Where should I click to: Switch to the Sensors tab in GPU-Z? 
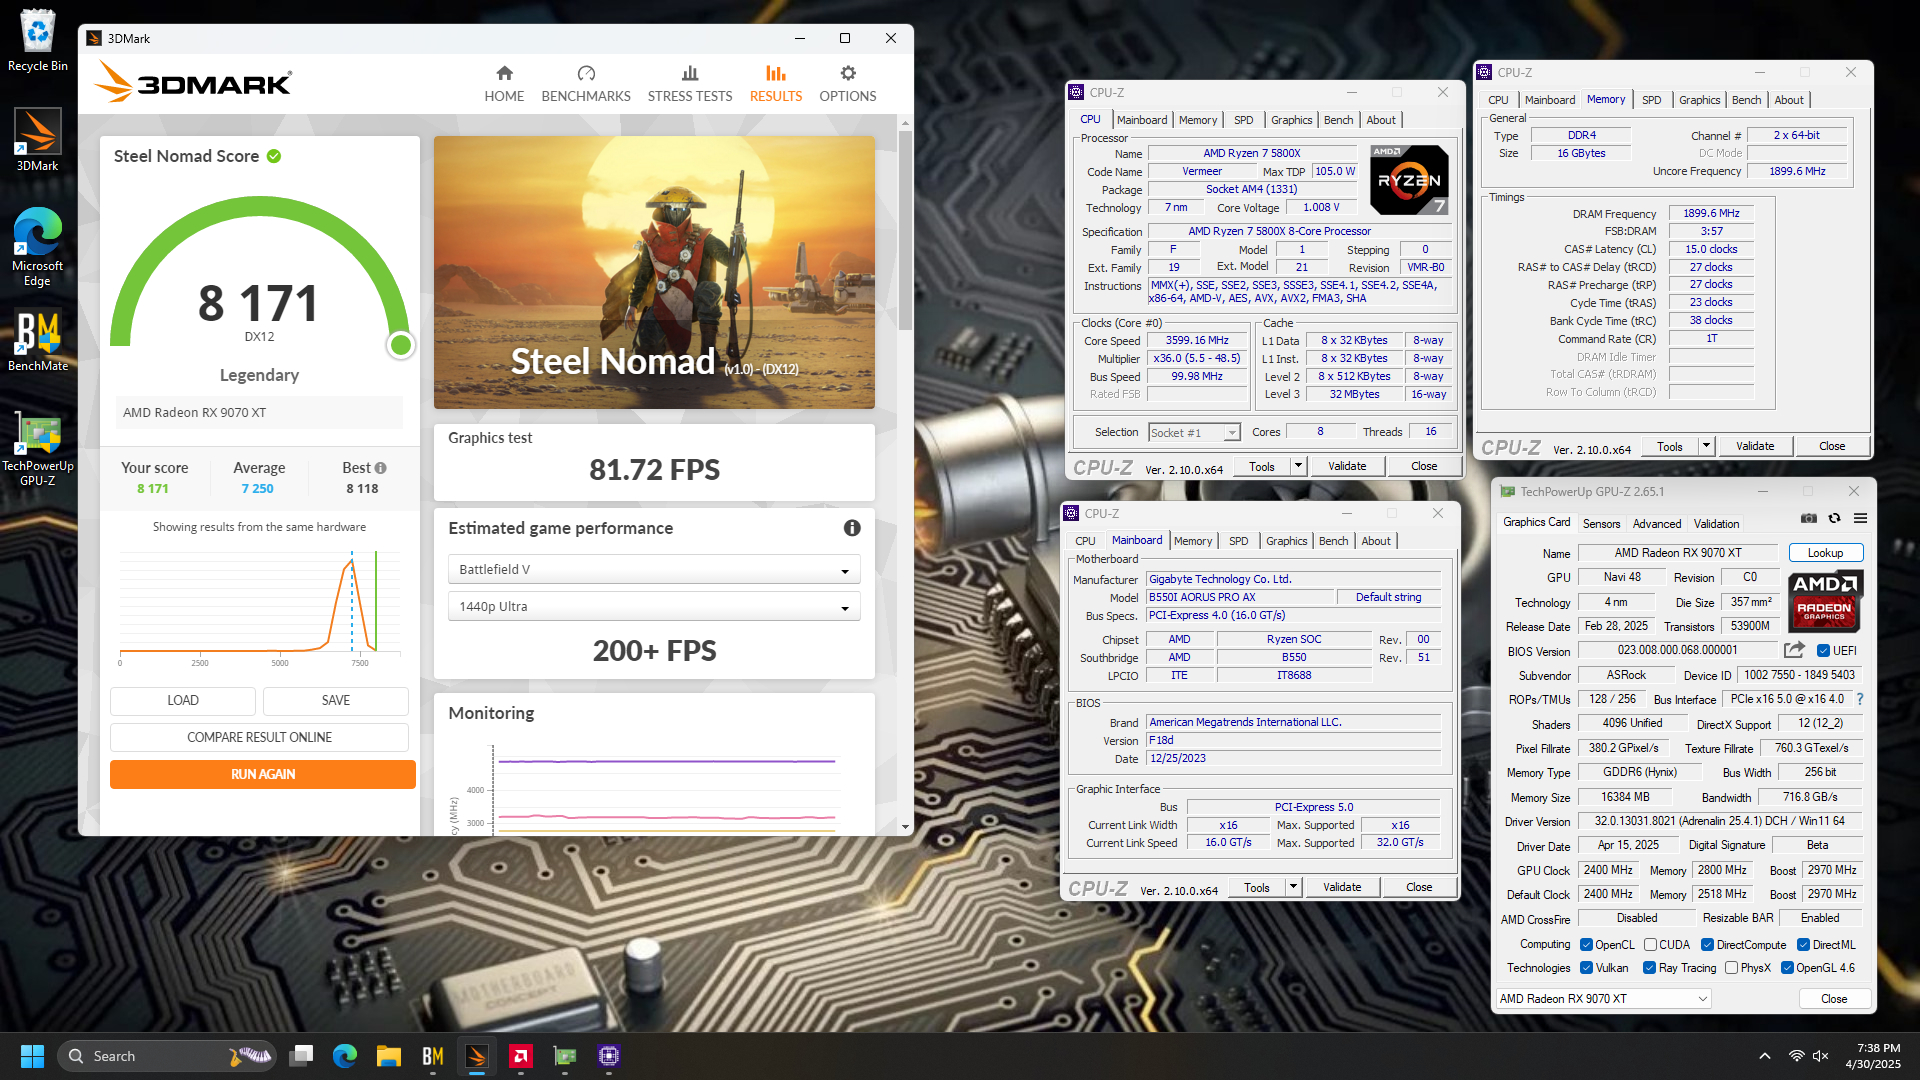coord(1601,524)
